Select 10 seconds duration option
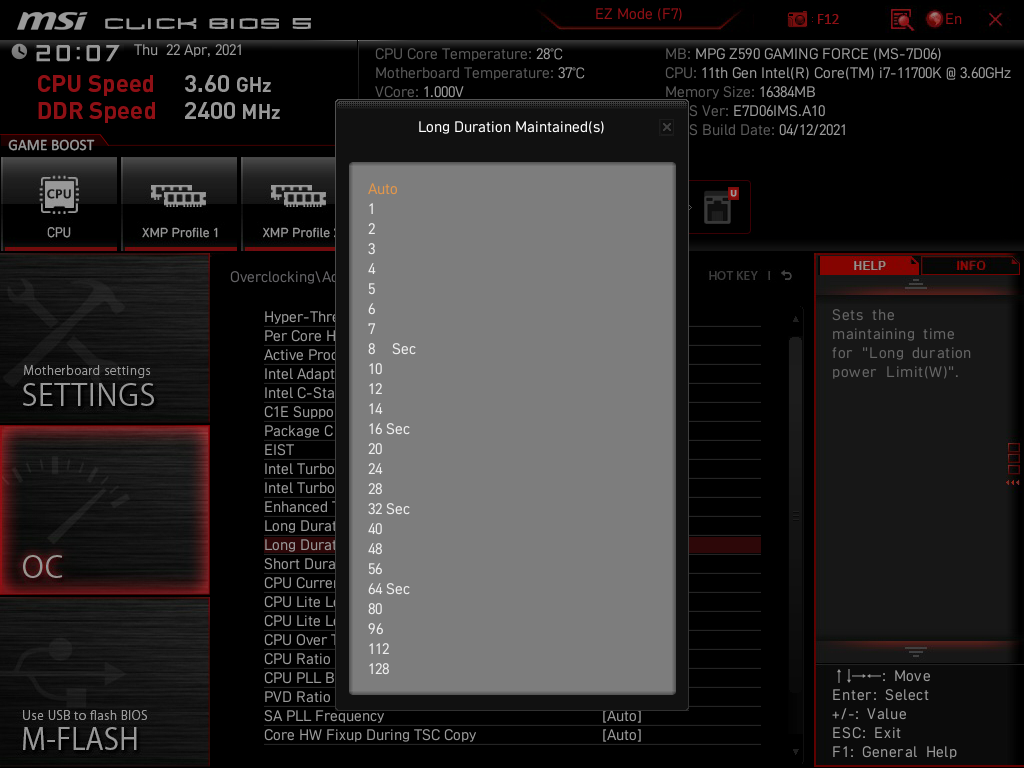Screen dimensions: 1024x768 click(376, 369)
